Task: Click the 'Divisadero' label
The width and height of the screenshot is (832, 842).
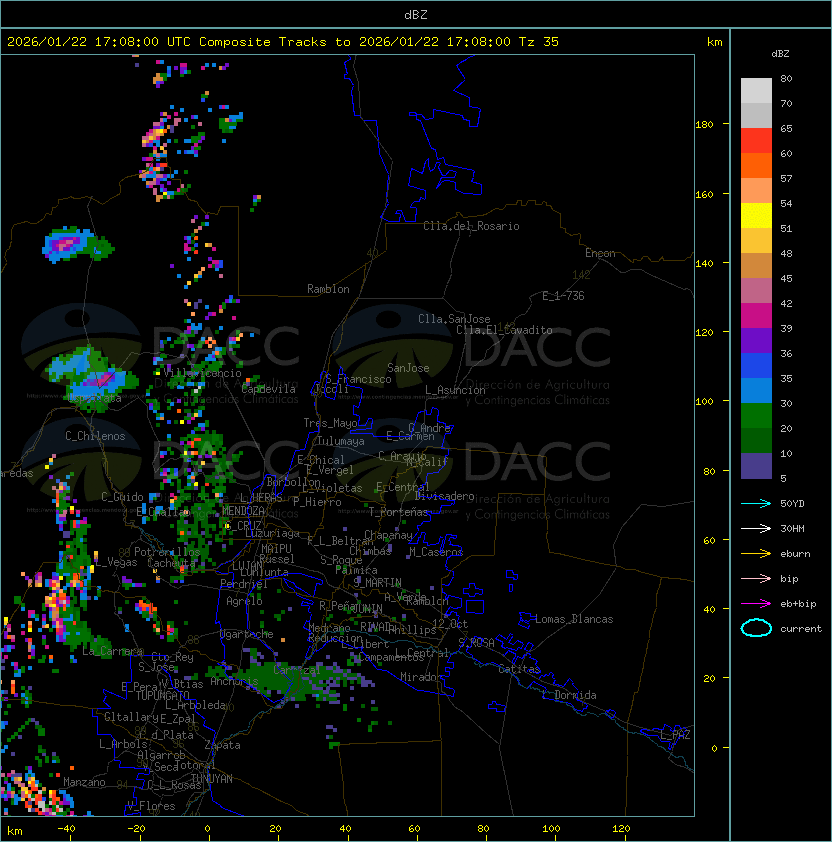Action: coord(445,496)
